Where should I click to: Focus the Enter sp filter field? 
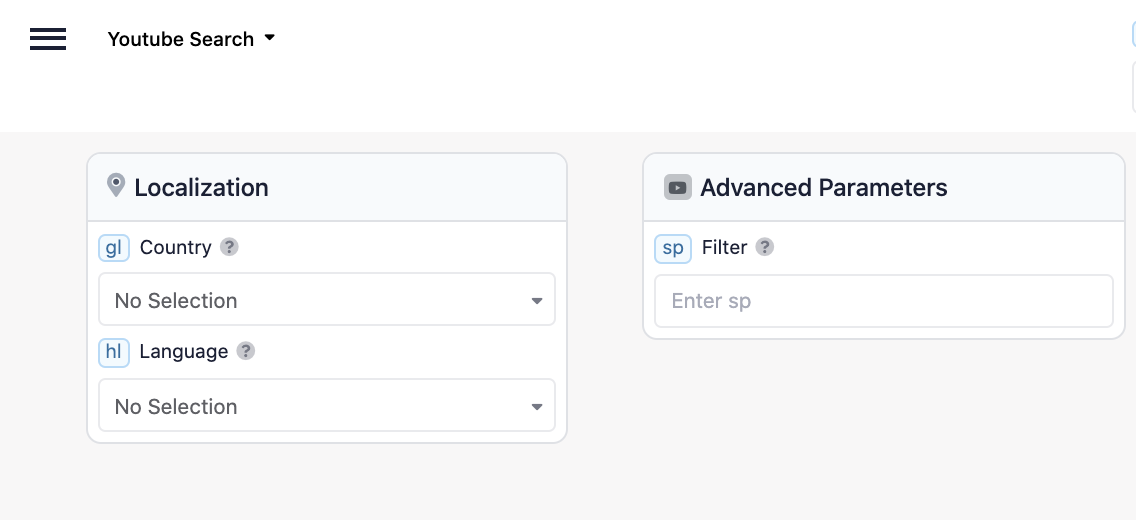[884, 301]
